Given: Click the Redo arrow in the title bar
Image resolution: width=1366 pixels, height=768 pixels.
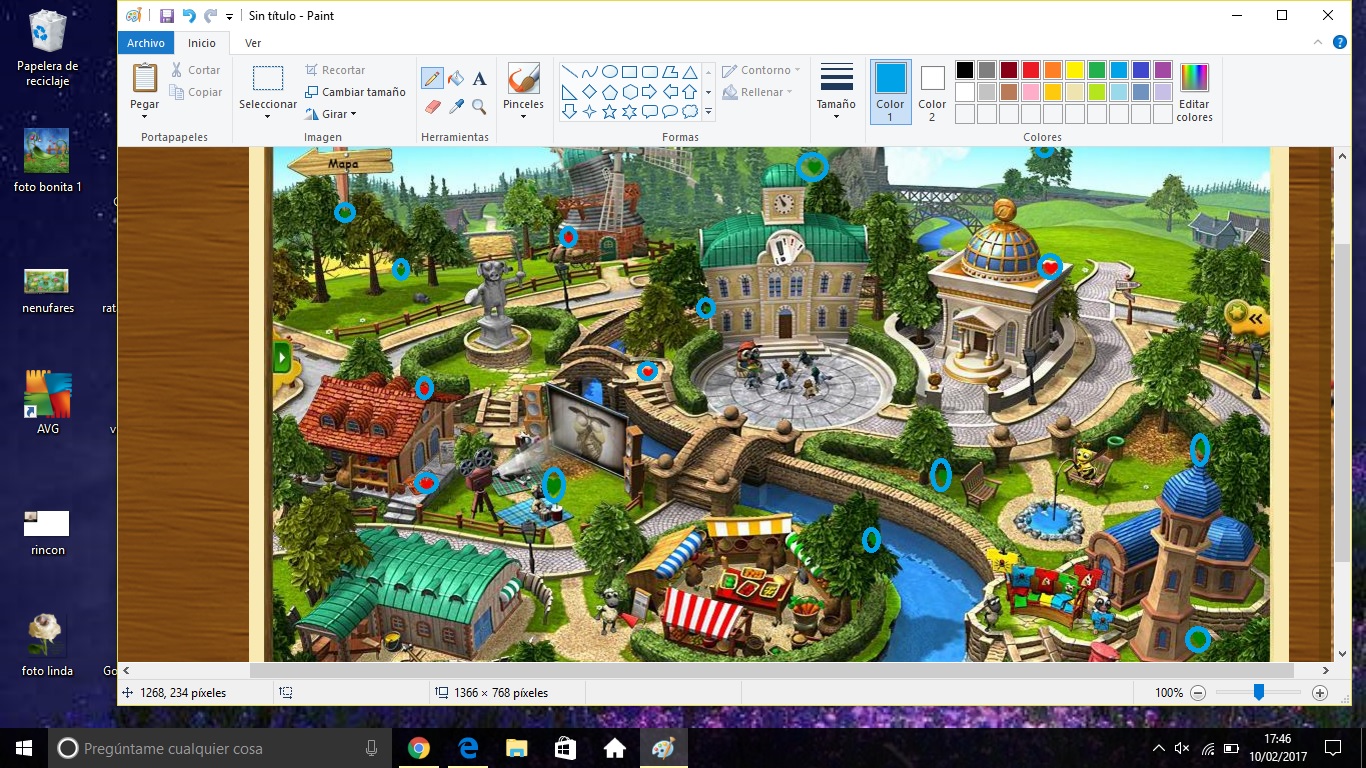Looking at the screenshot, I should coord(210,16).
